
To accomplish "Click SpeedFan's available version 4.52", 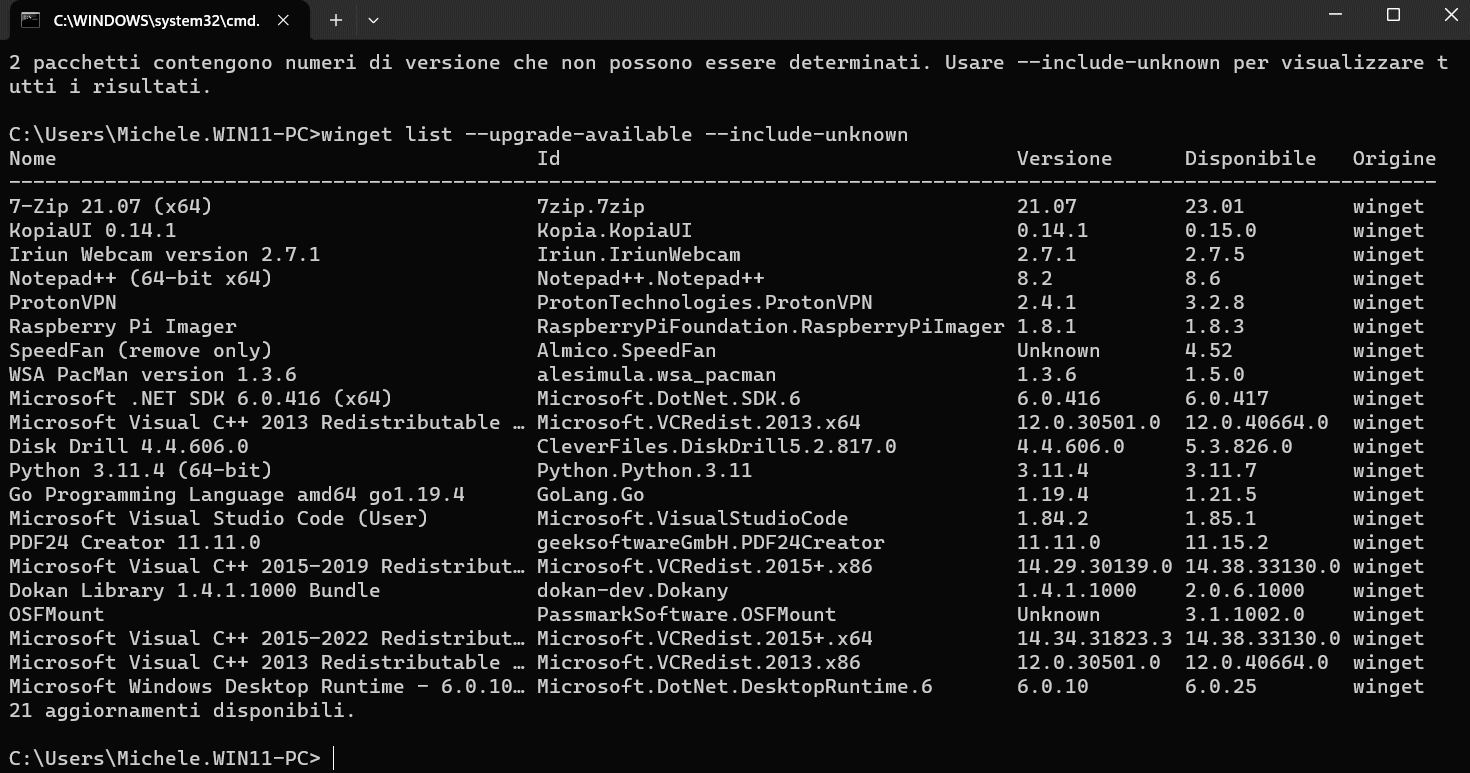I will (1208, 351).
